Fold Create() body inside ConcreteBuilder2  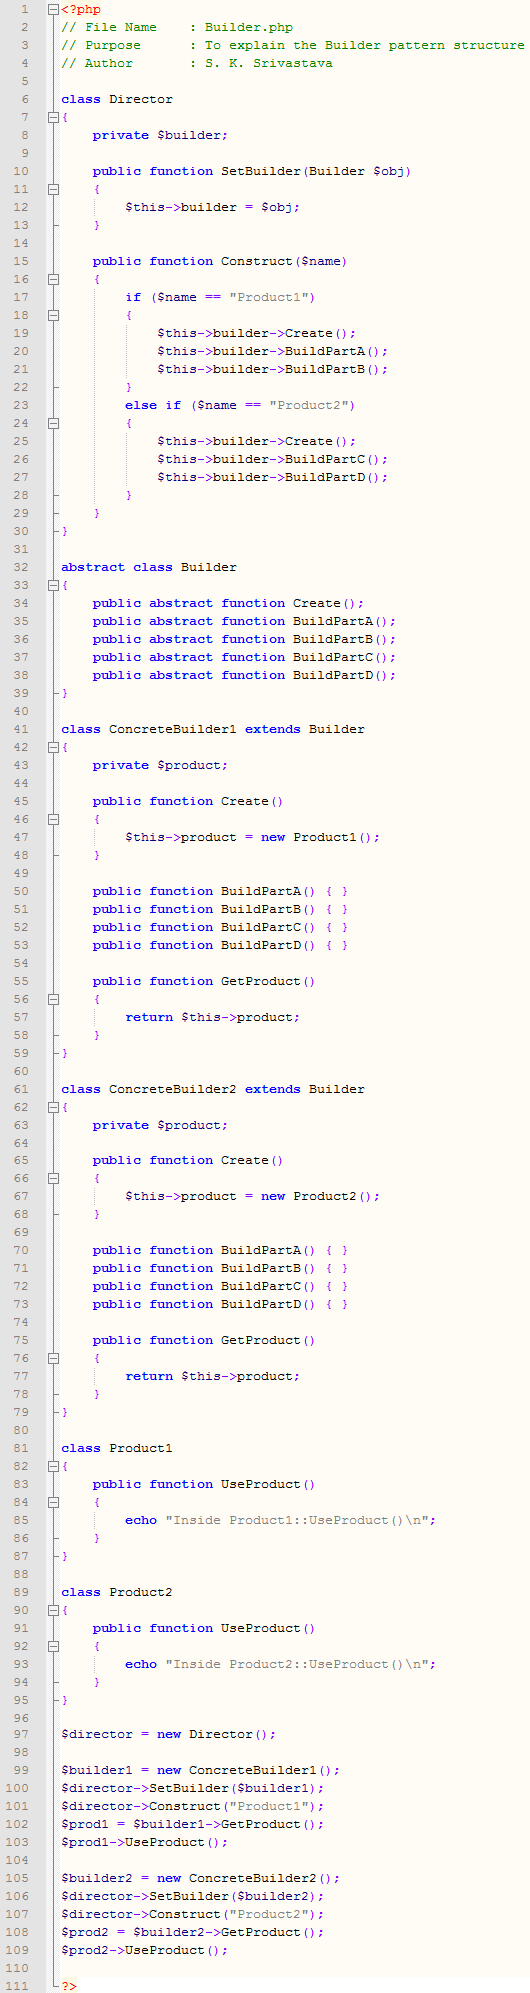(53, 1178)
